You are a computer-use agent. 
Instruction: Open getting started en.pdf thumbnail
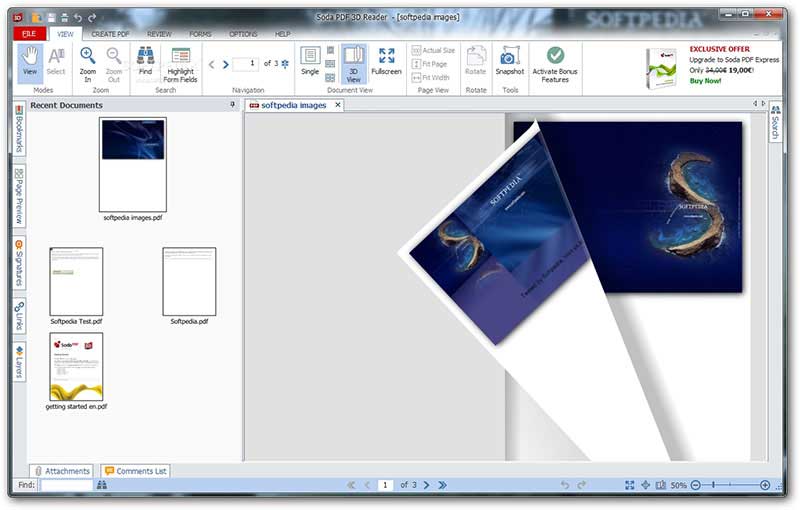[x=76, y=367]
